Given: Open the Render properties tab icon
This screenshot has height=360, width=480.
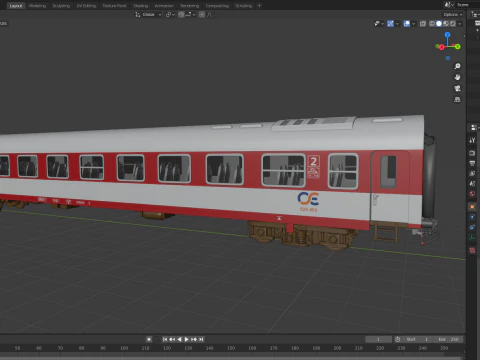Looking at the screenshot, I should (x=472, y=153).
